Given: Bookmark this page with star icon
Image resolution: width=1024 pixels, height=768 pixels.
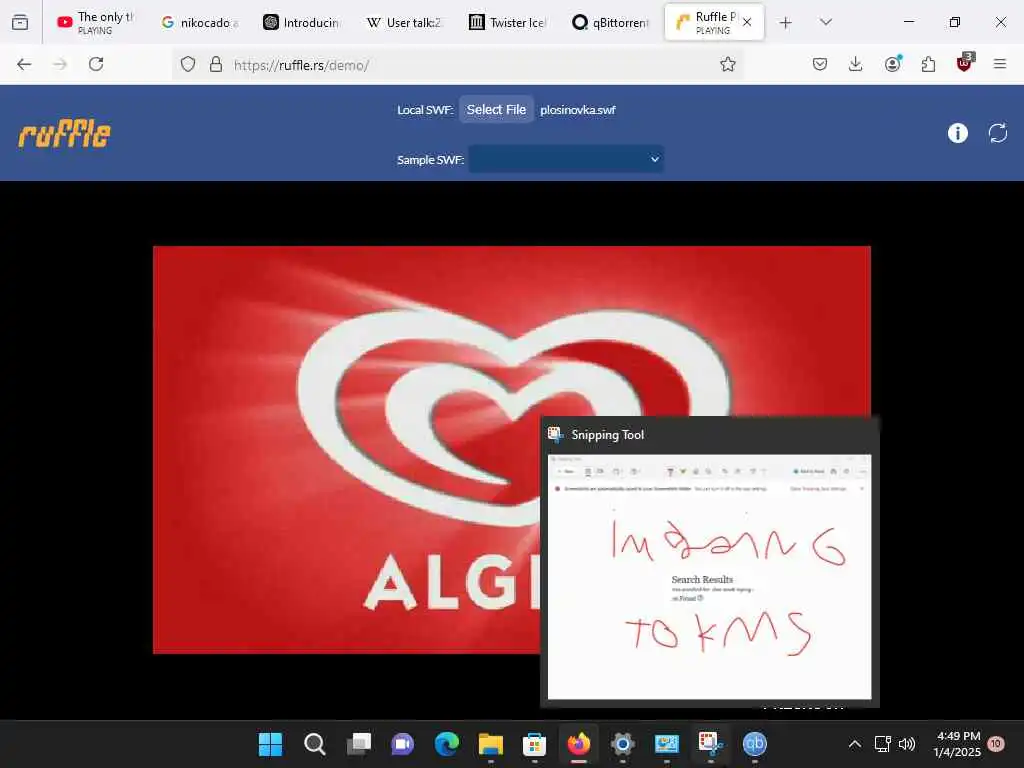Looking at the screenshot, I should (x=728, y=64).
